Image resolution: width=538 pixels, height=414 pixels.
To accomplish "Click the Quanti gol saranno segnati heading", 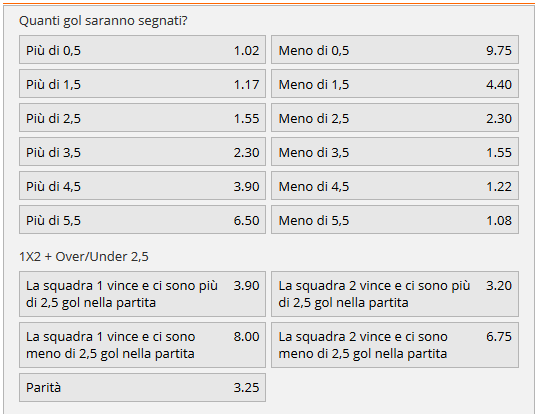I will tap(103, 21).
